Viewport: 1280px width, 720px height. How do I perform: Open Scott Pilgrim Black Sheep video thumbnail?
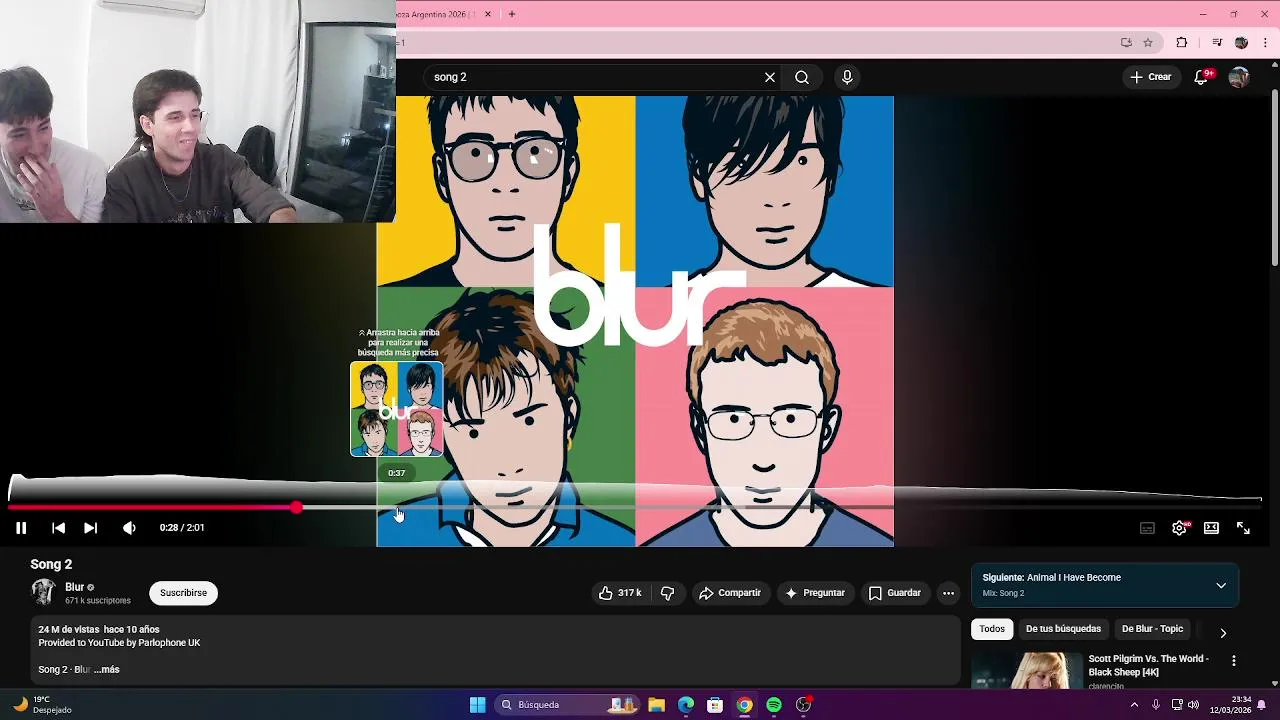tap(1026, 670)
